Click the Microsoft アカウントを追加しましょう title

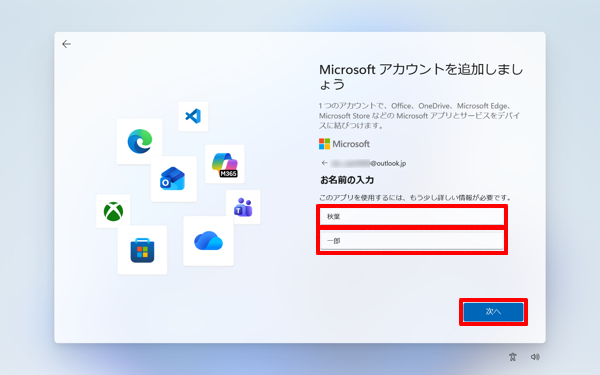(x=421, y=77)
